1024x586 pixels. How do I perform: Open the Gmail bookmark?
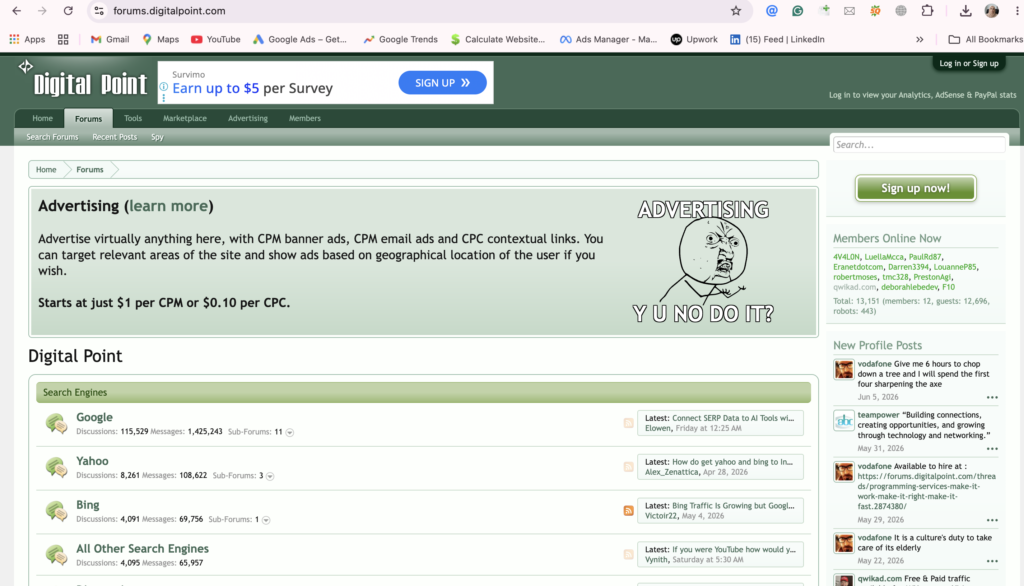pos(110,39)
